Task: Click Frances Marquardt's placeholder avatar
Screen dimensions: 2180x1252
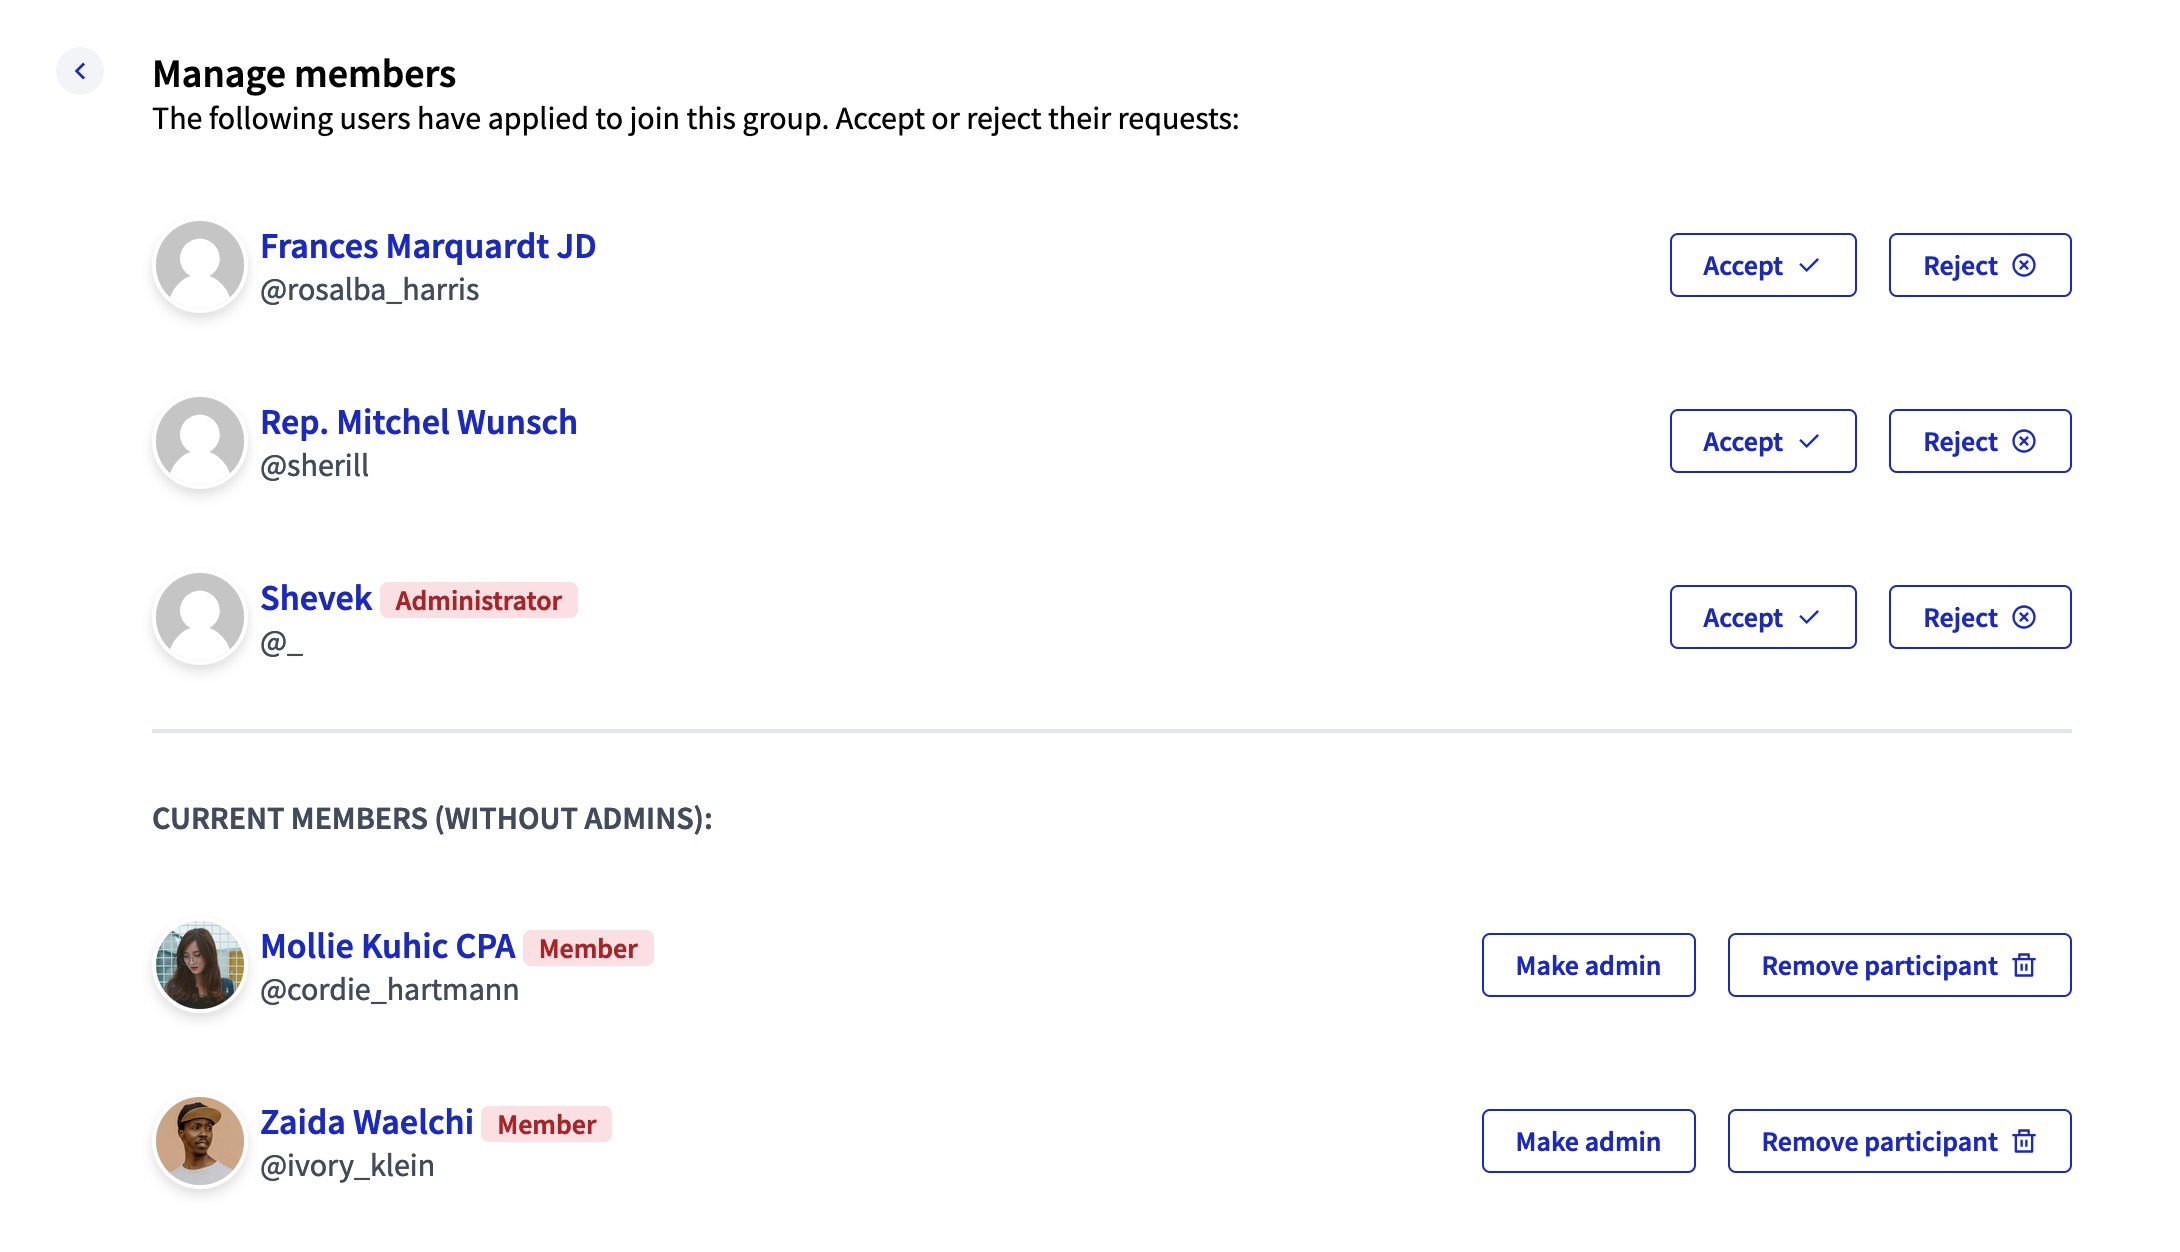Action: tap(199, 264)
